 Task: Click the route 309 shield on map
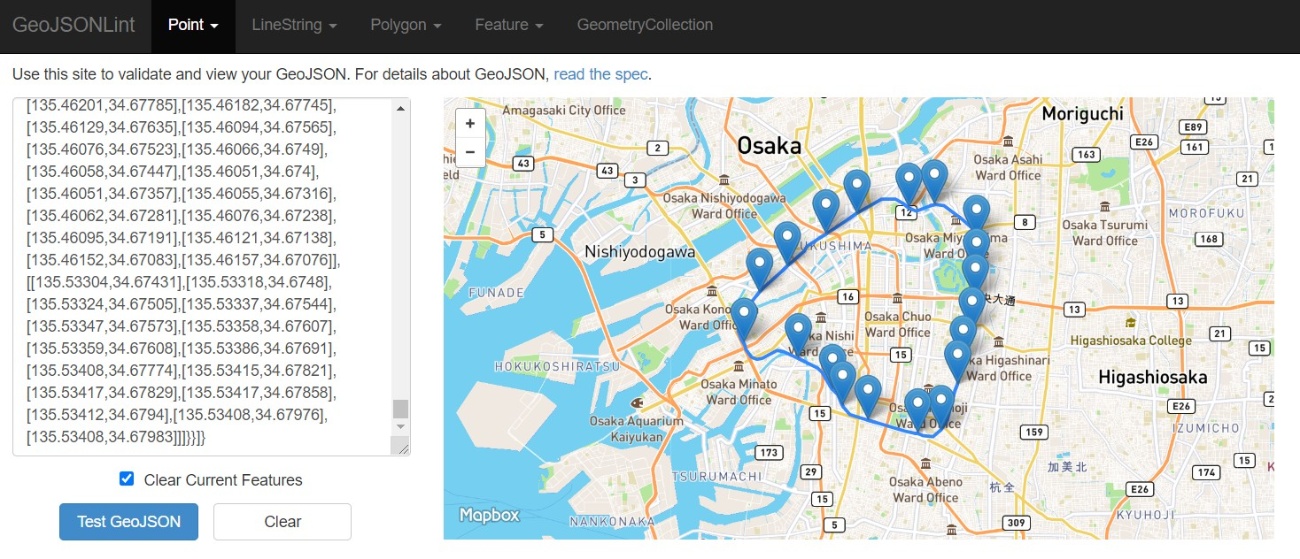point(1017,523)
